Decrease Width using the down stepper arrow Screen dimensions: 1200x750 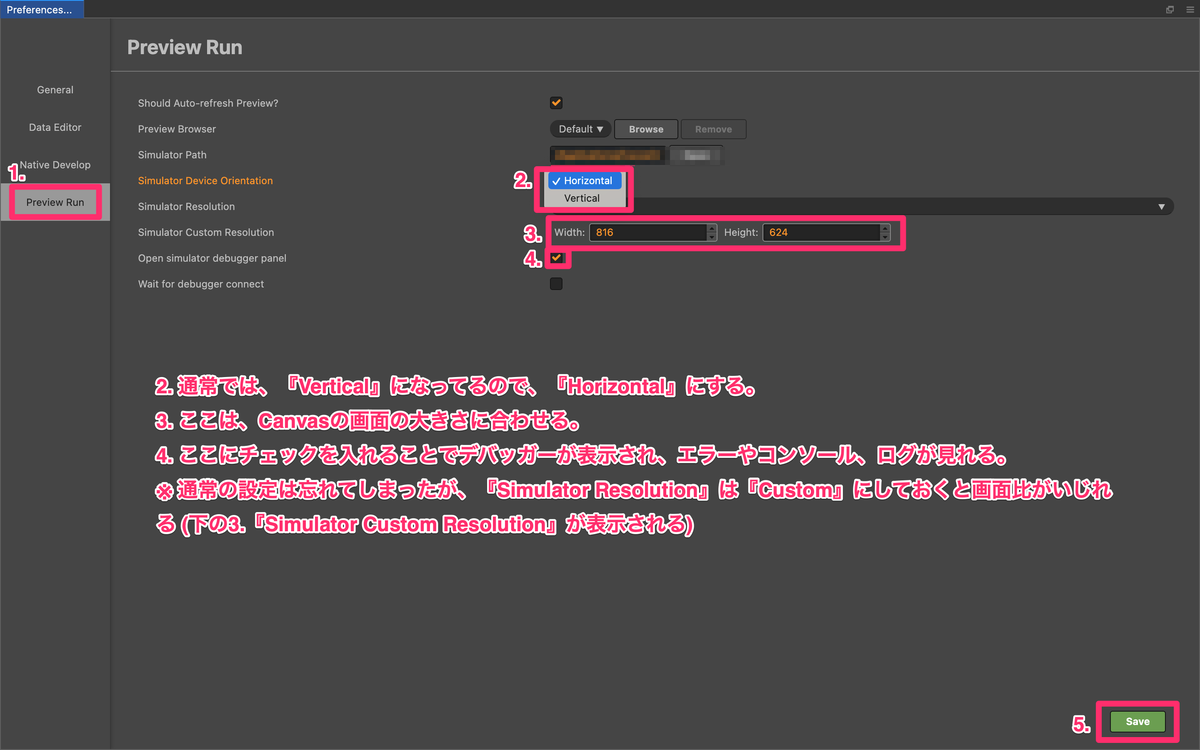click(x=712, y=237)
